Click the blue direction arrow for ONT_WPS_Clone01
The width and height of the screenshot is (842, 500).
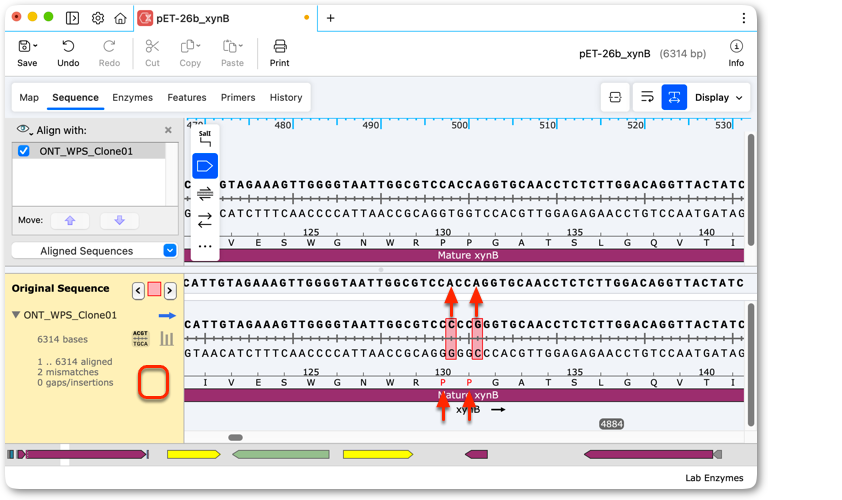pyautogui.click(x=167, y=315)
